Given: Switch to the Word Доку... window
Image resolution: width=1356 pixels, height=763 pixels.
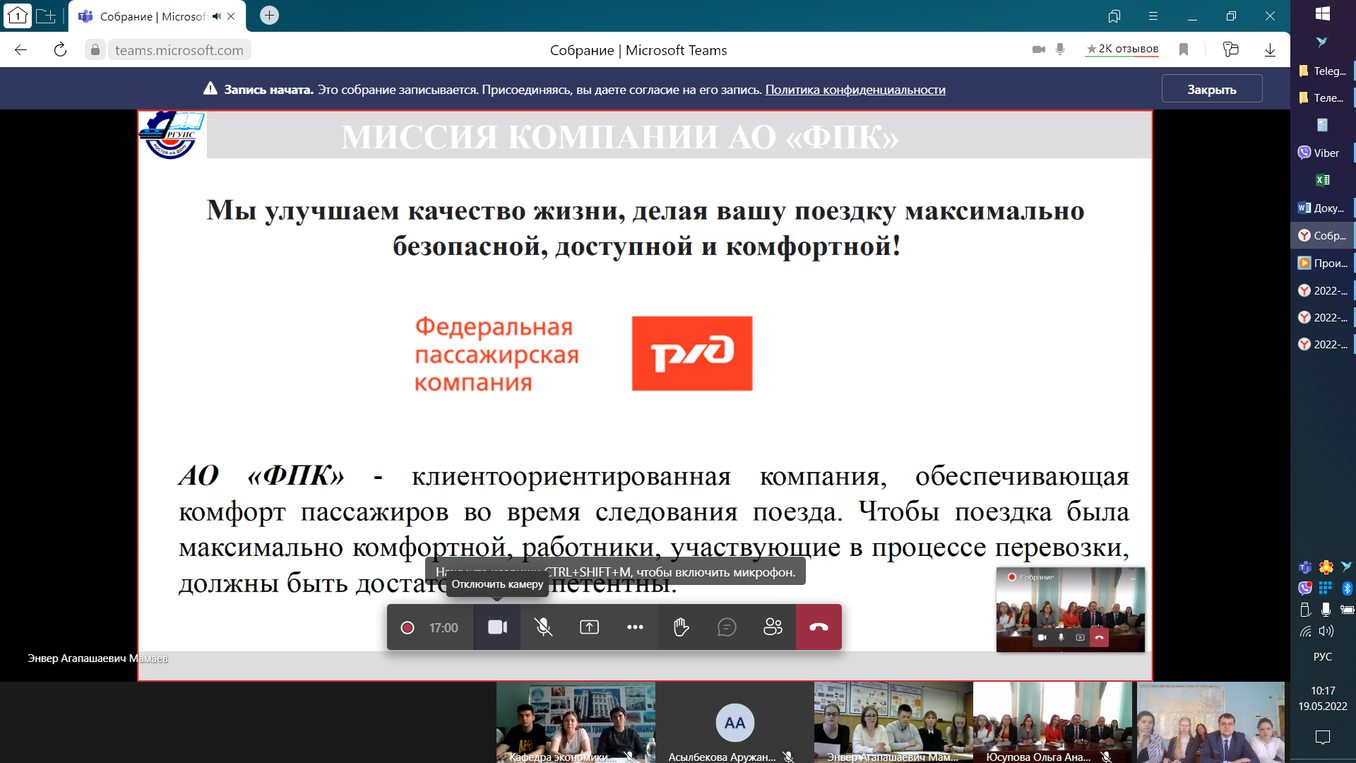Looking at the screenshot, I should (1323, 208).
